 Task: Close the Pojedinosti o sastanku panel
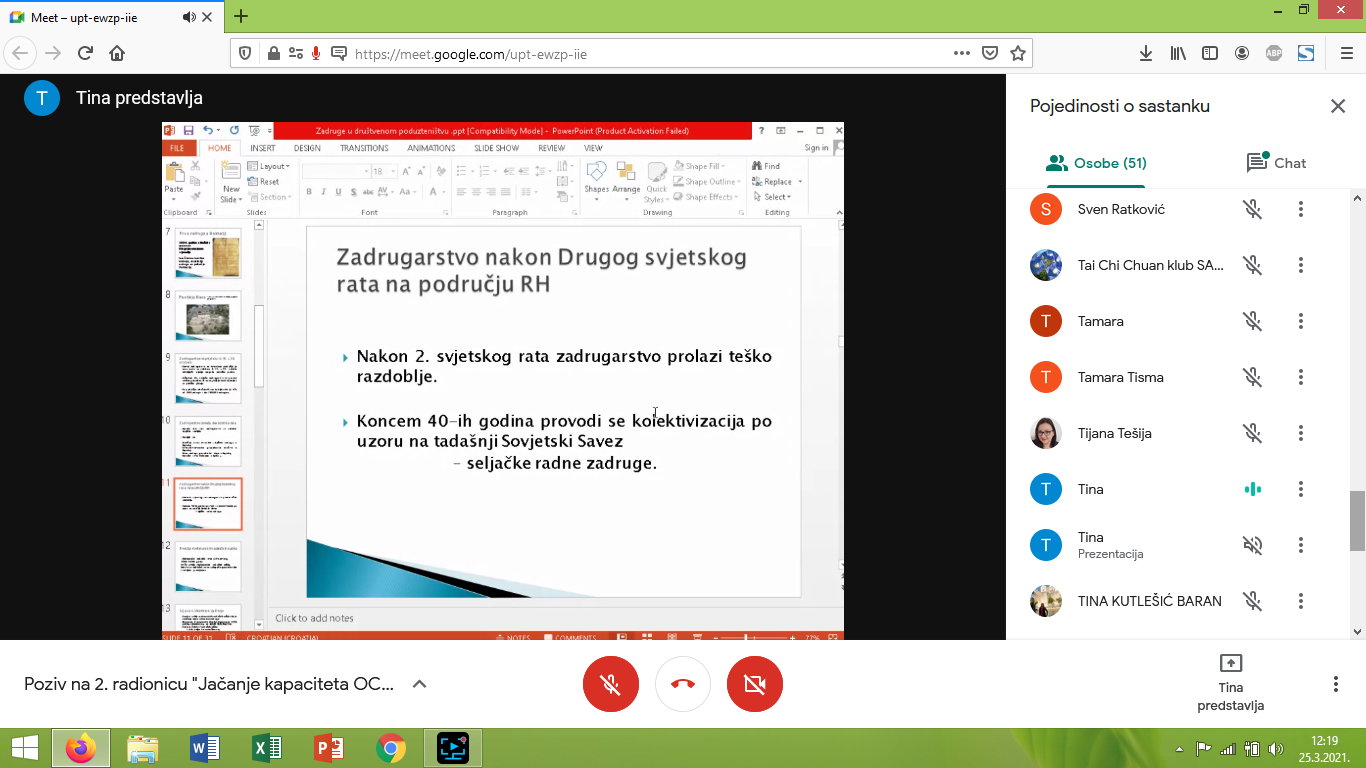(x=1337, y=106)
